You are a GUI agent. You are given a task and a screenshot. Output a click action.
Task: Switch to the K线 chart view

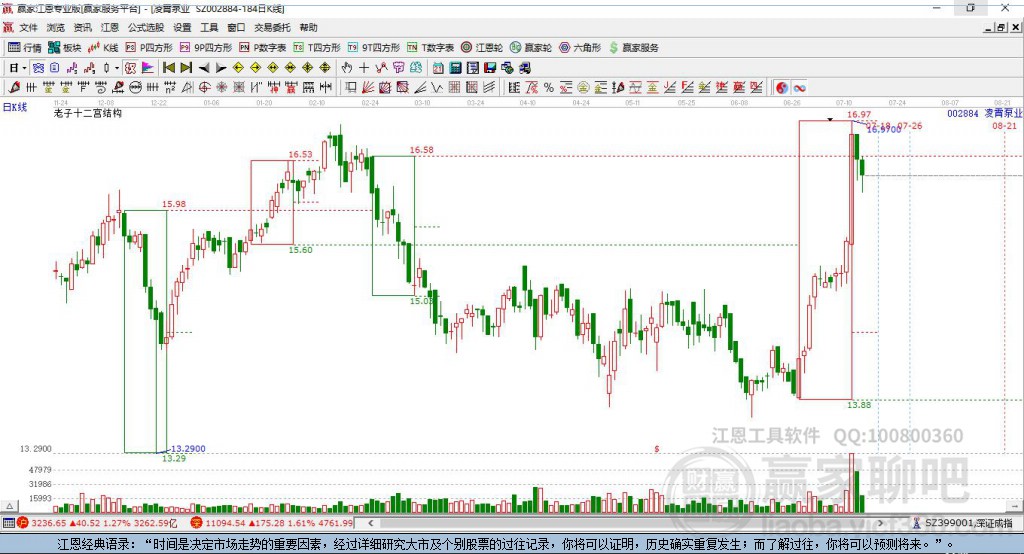click(103, 48)
